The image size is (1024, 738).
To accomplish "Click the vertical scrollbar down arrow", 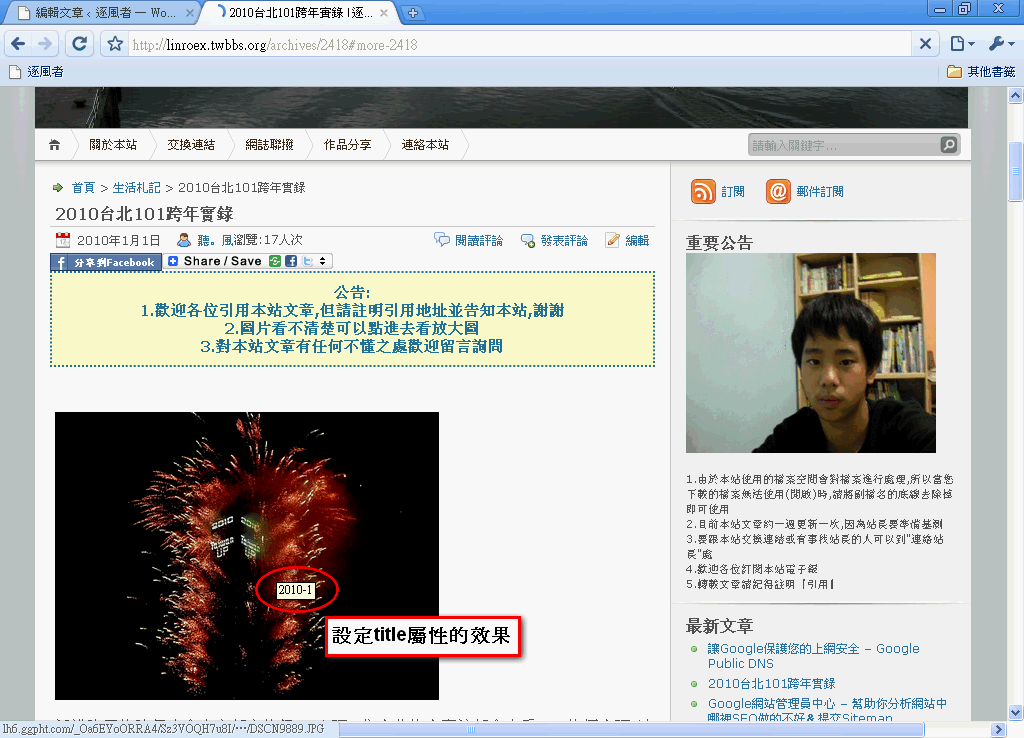I will [x=1016, y=712].
